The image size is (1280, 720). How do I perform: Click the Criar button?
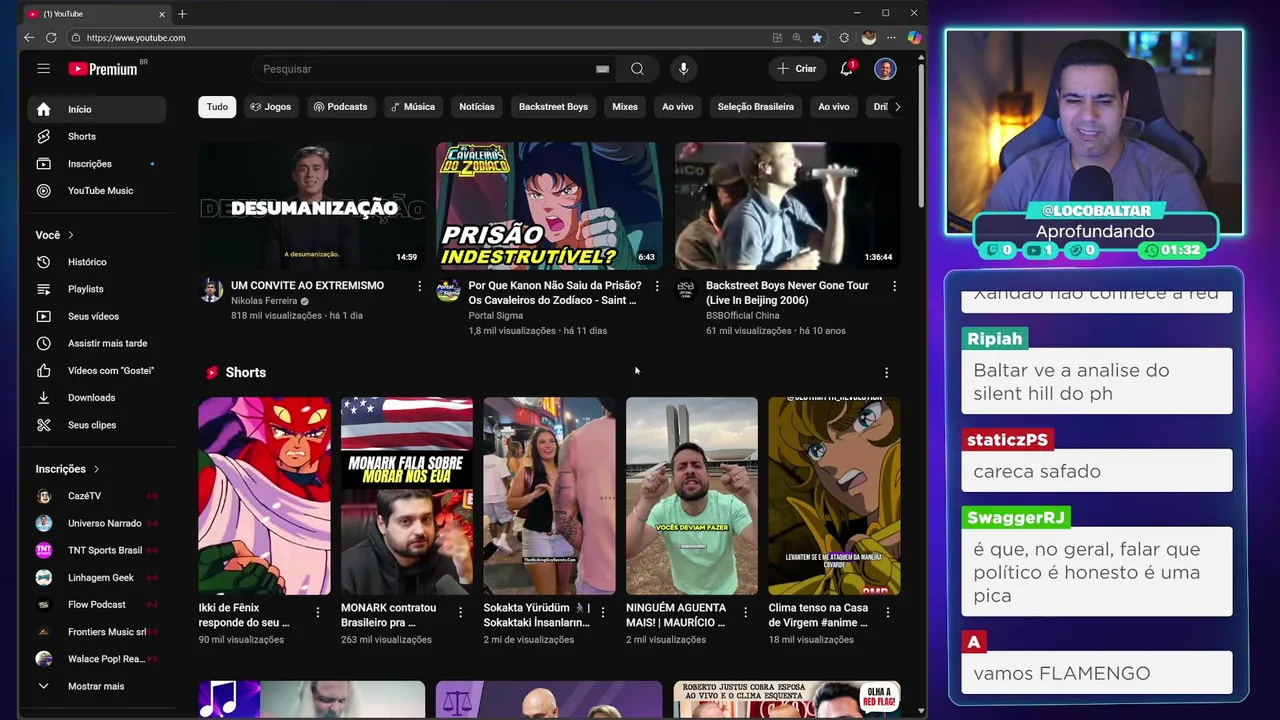point(797,69)
